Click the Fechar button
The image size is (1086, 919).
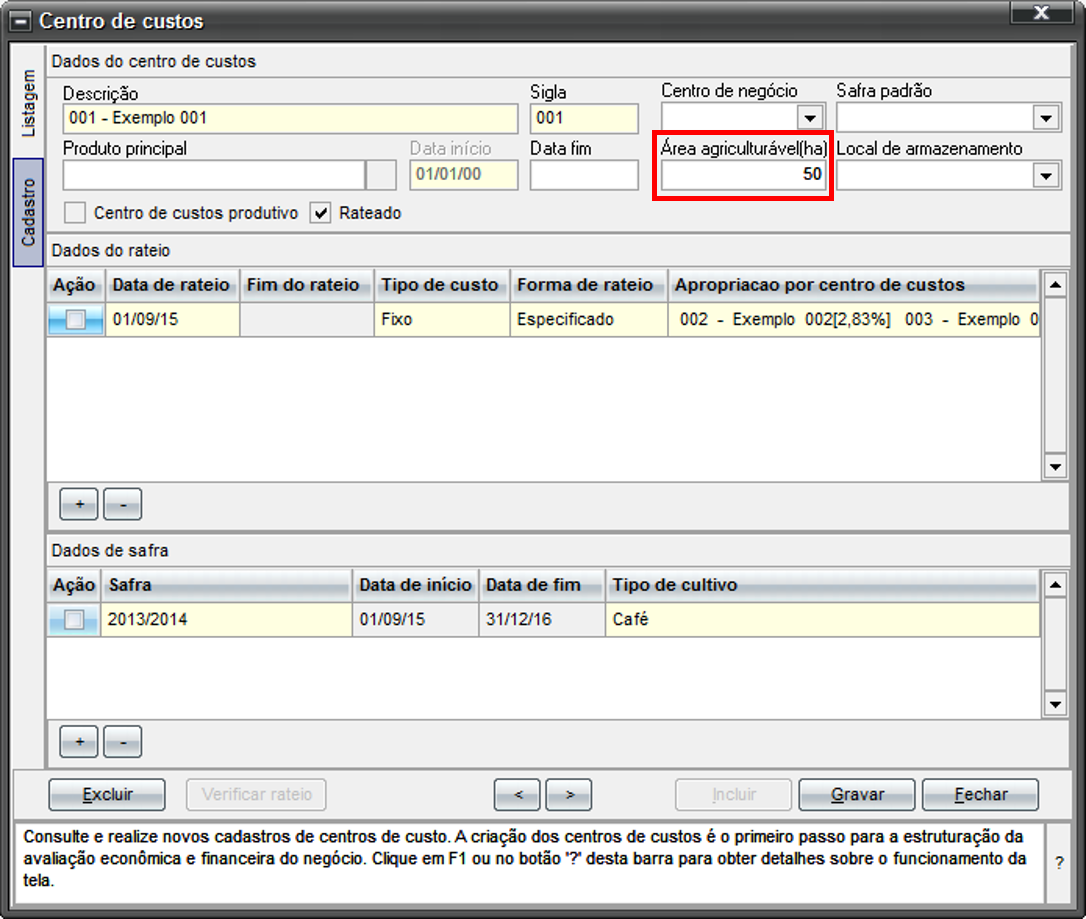[x=980, y=794]
